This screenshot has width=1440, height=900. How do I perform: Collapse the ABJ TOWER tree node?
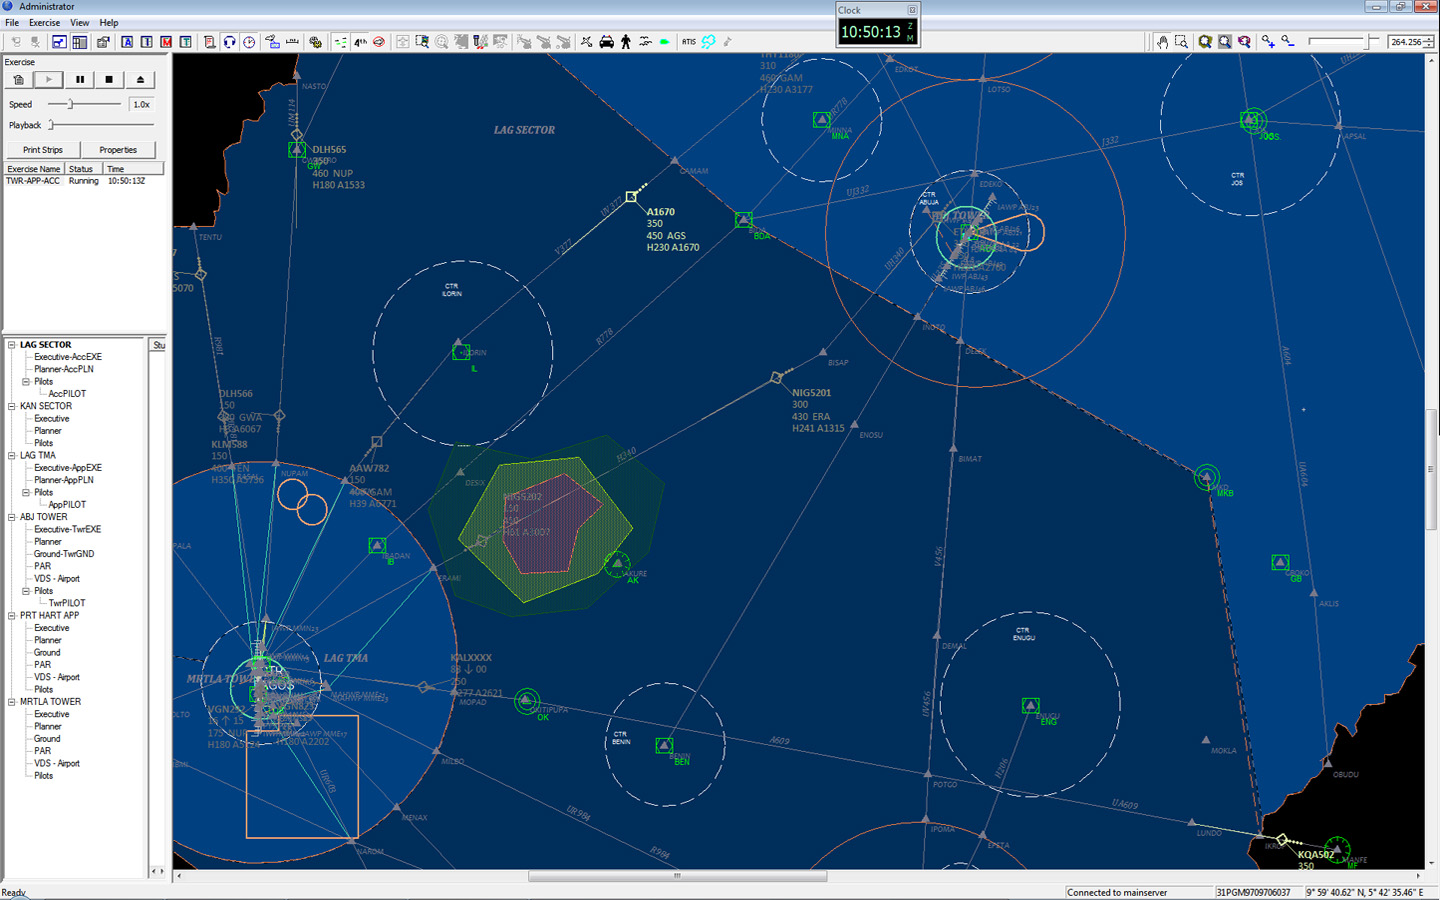(12, 517)
